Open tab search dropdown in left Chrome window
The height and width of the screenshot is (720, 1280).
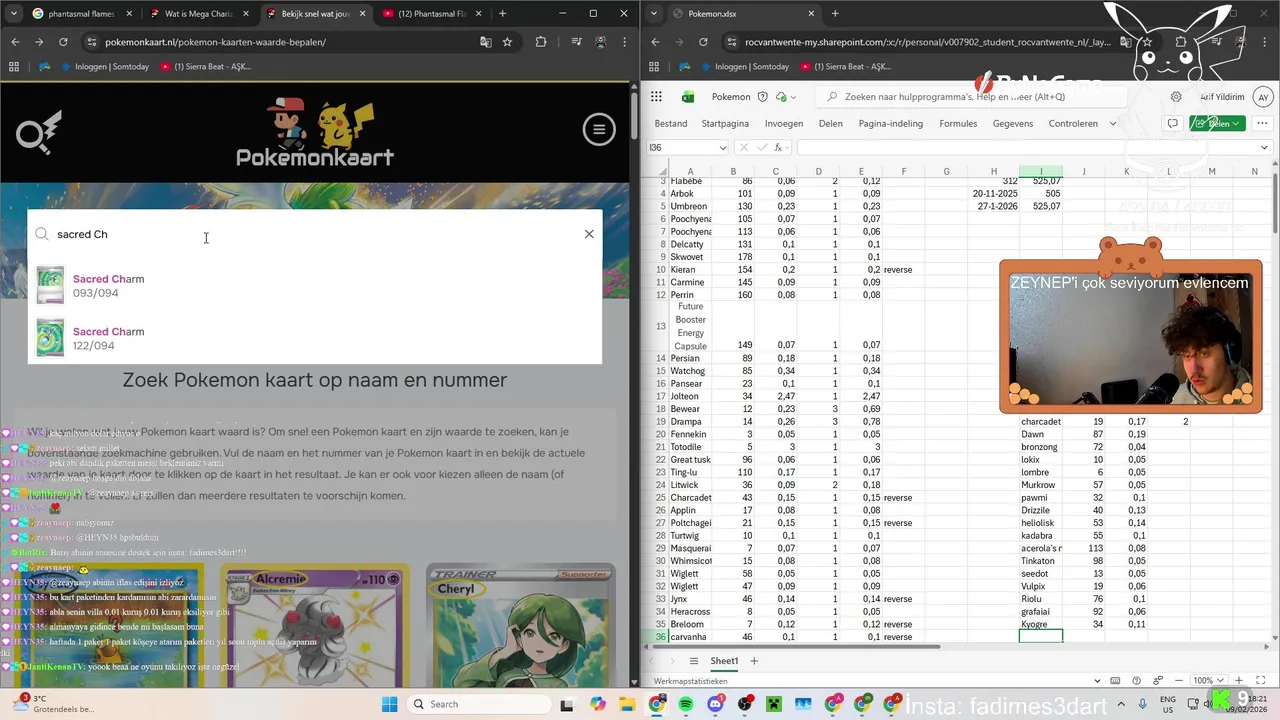pos(12,14)
